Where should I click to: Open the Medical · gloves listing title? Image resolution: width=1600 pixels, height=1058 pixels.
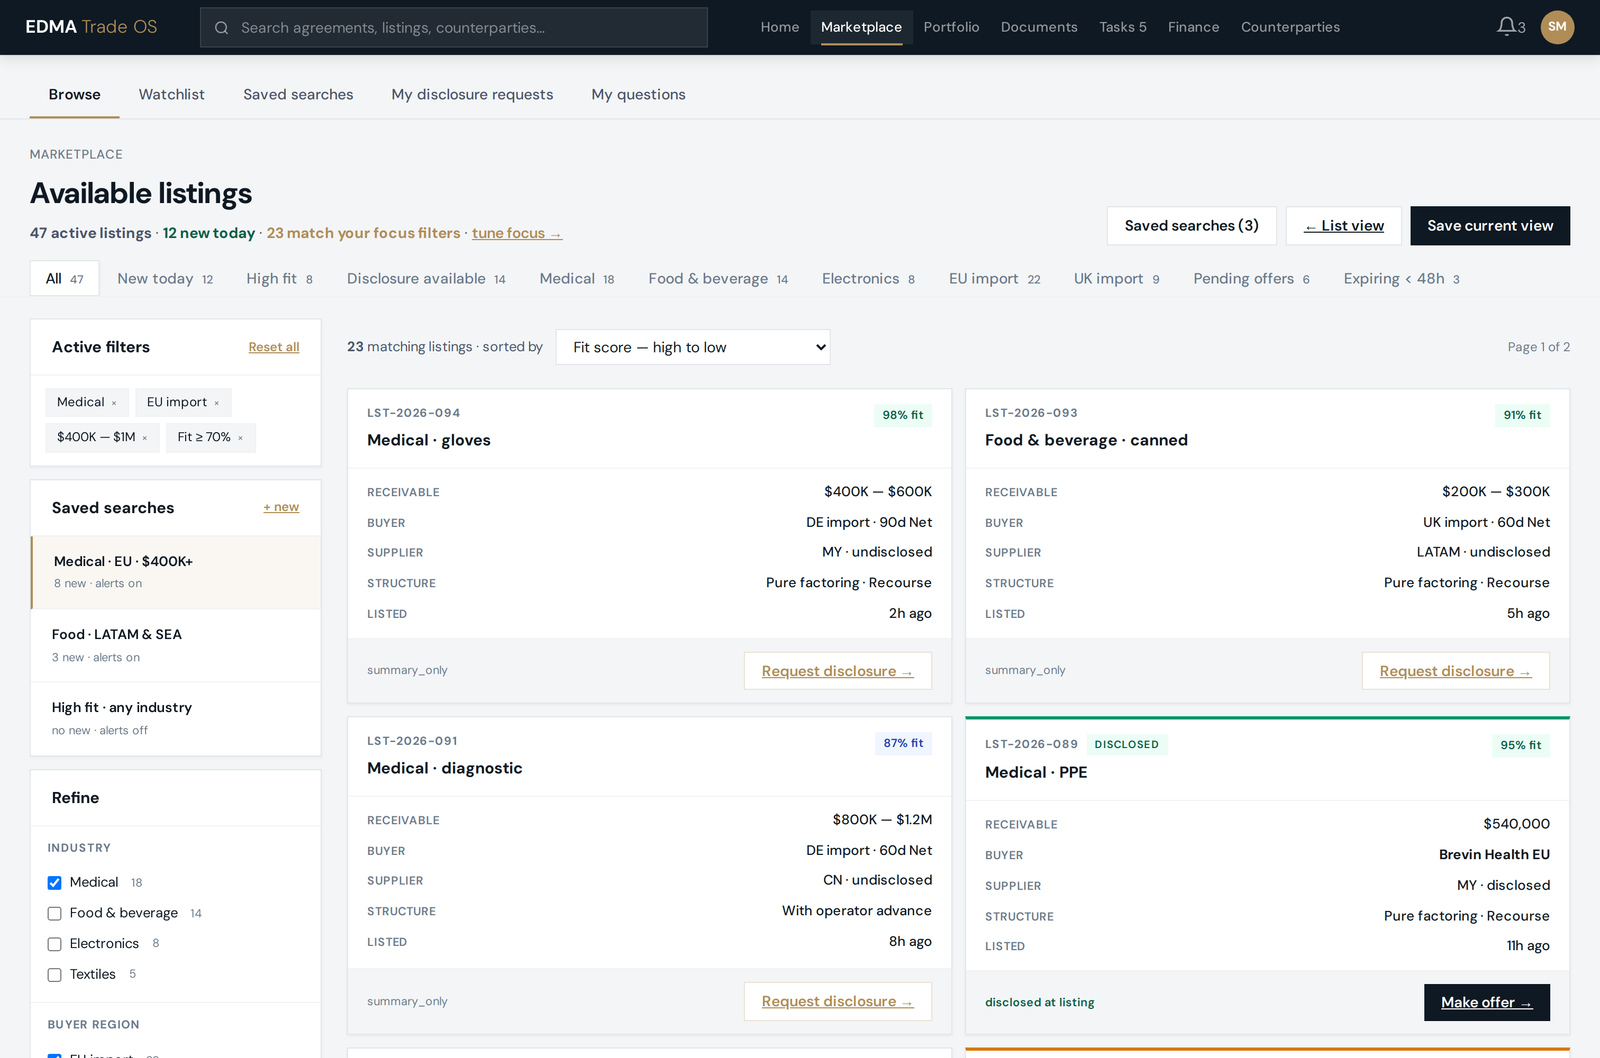coord(429,440)
